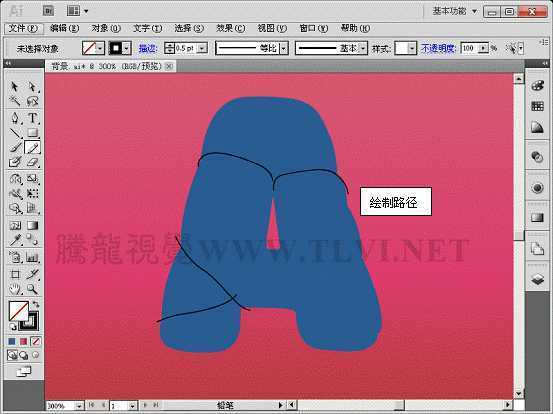Select the Type tool

32,118
